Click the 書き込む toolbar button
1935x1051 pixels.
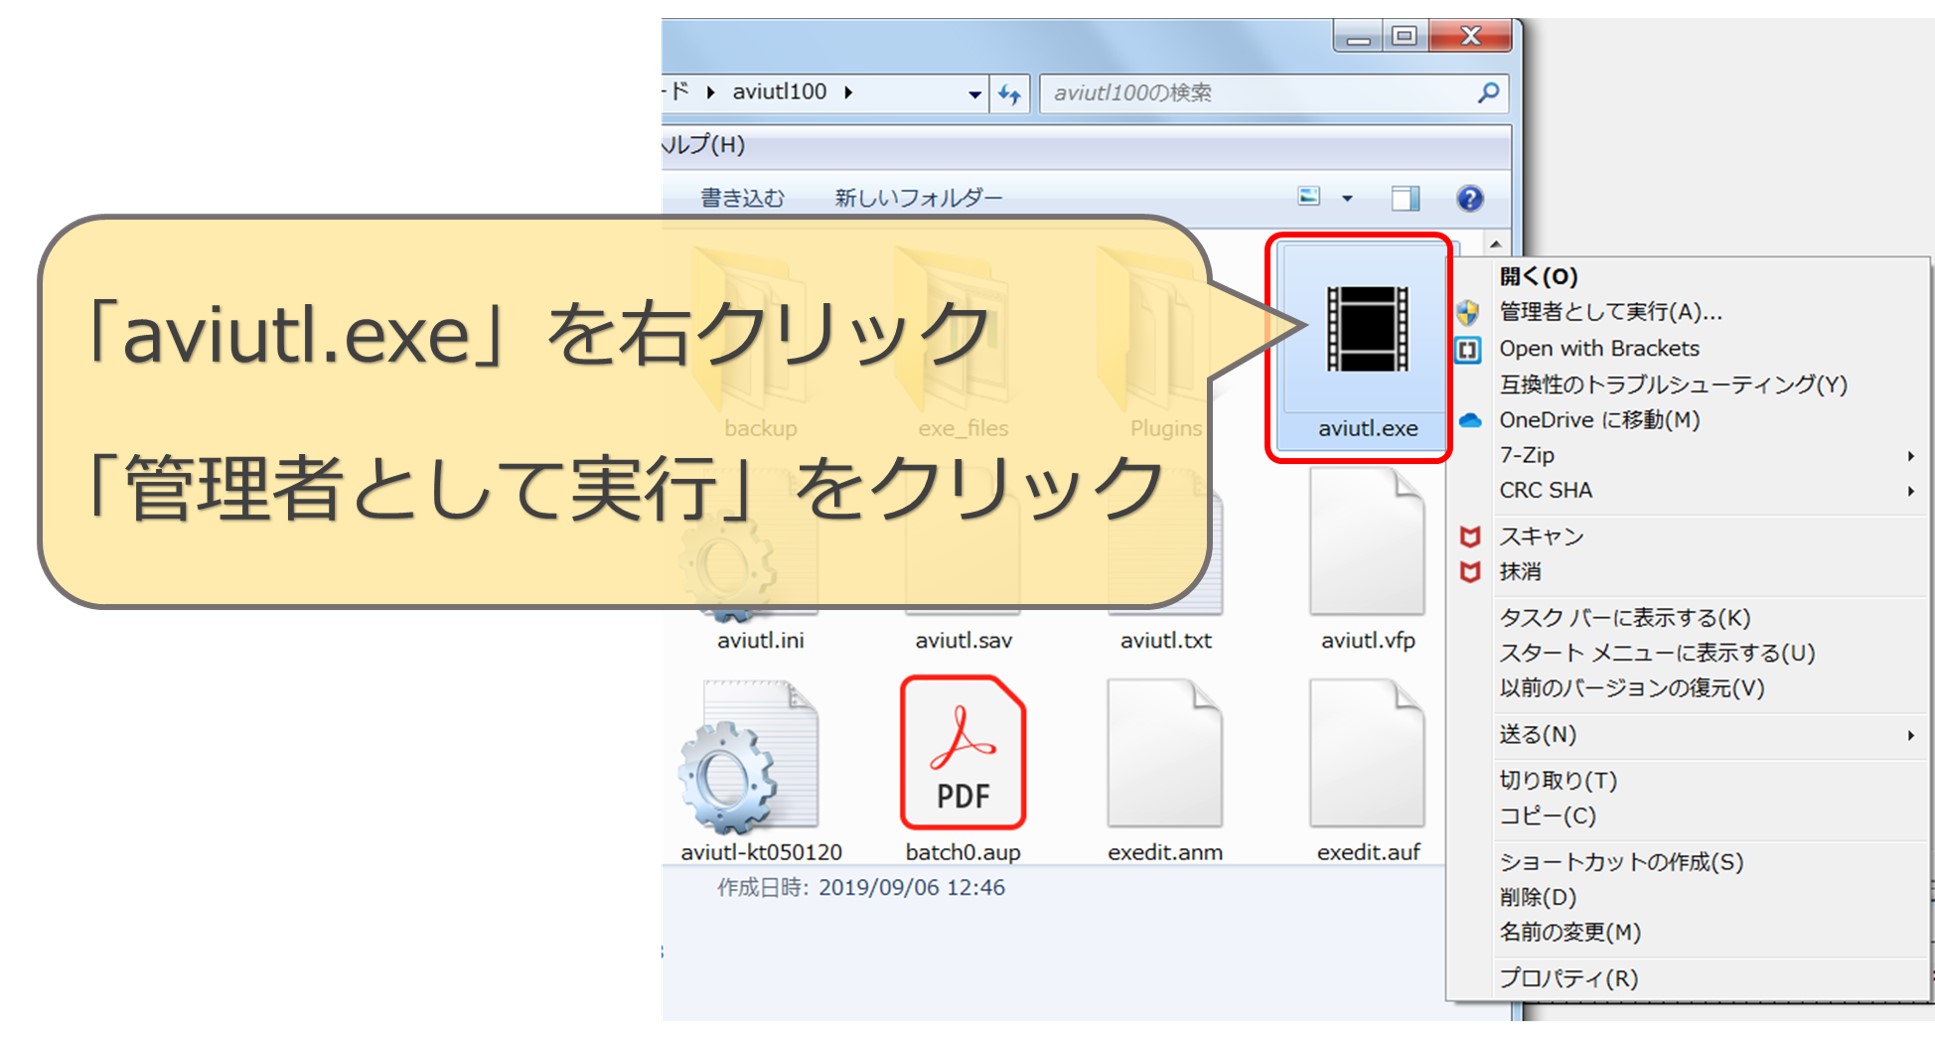pyautogui.click(x=742, y=198)
